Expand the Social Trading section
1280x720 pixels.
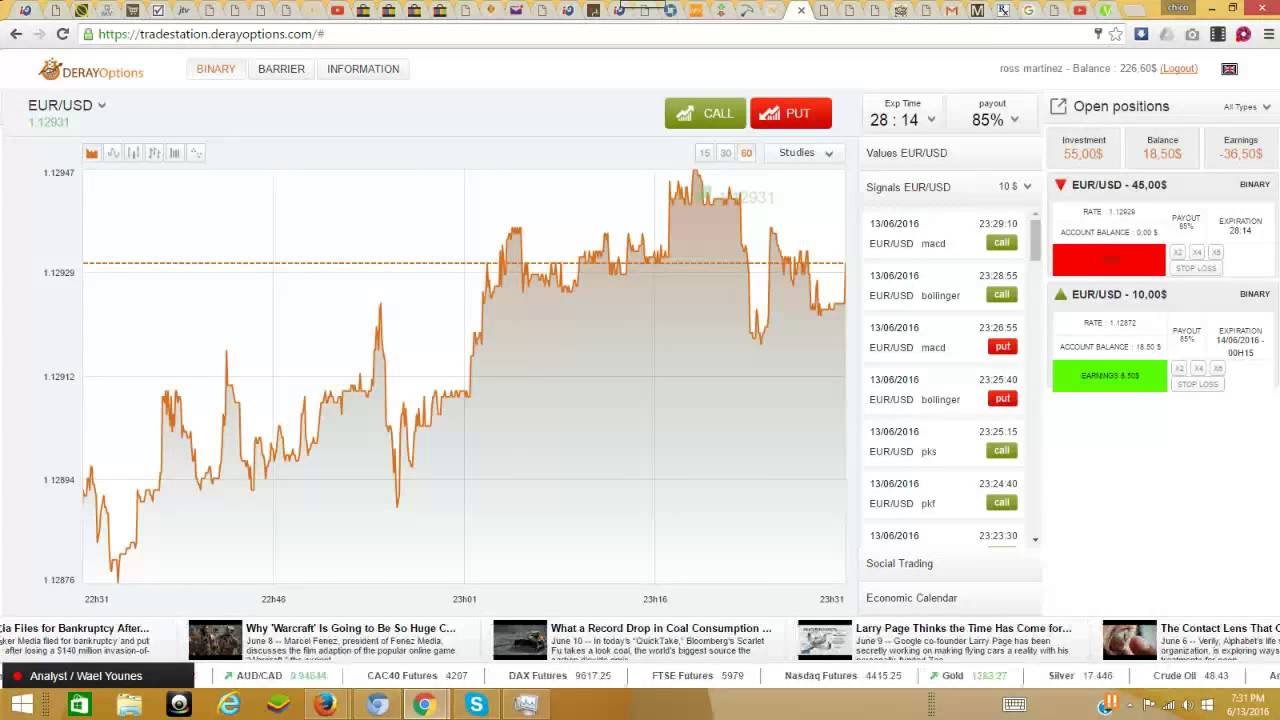[x=950, y=563]
